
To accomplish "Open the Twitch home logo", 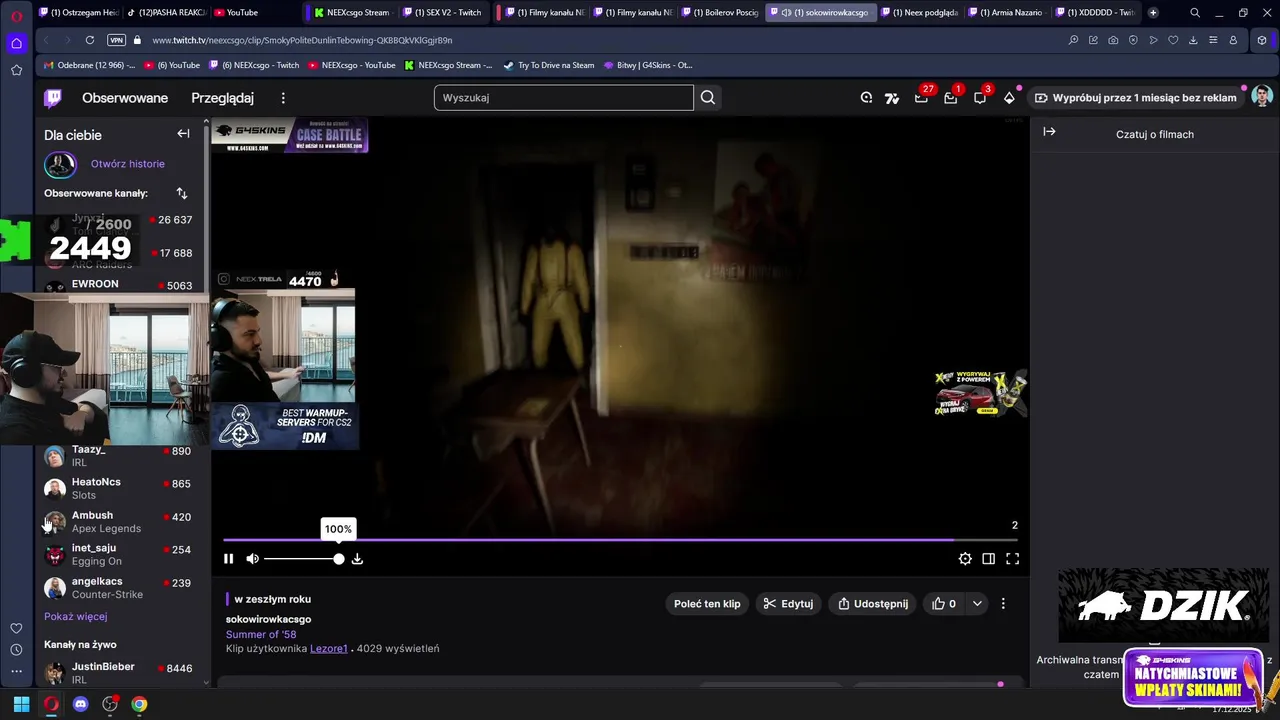I will (52, 98).
